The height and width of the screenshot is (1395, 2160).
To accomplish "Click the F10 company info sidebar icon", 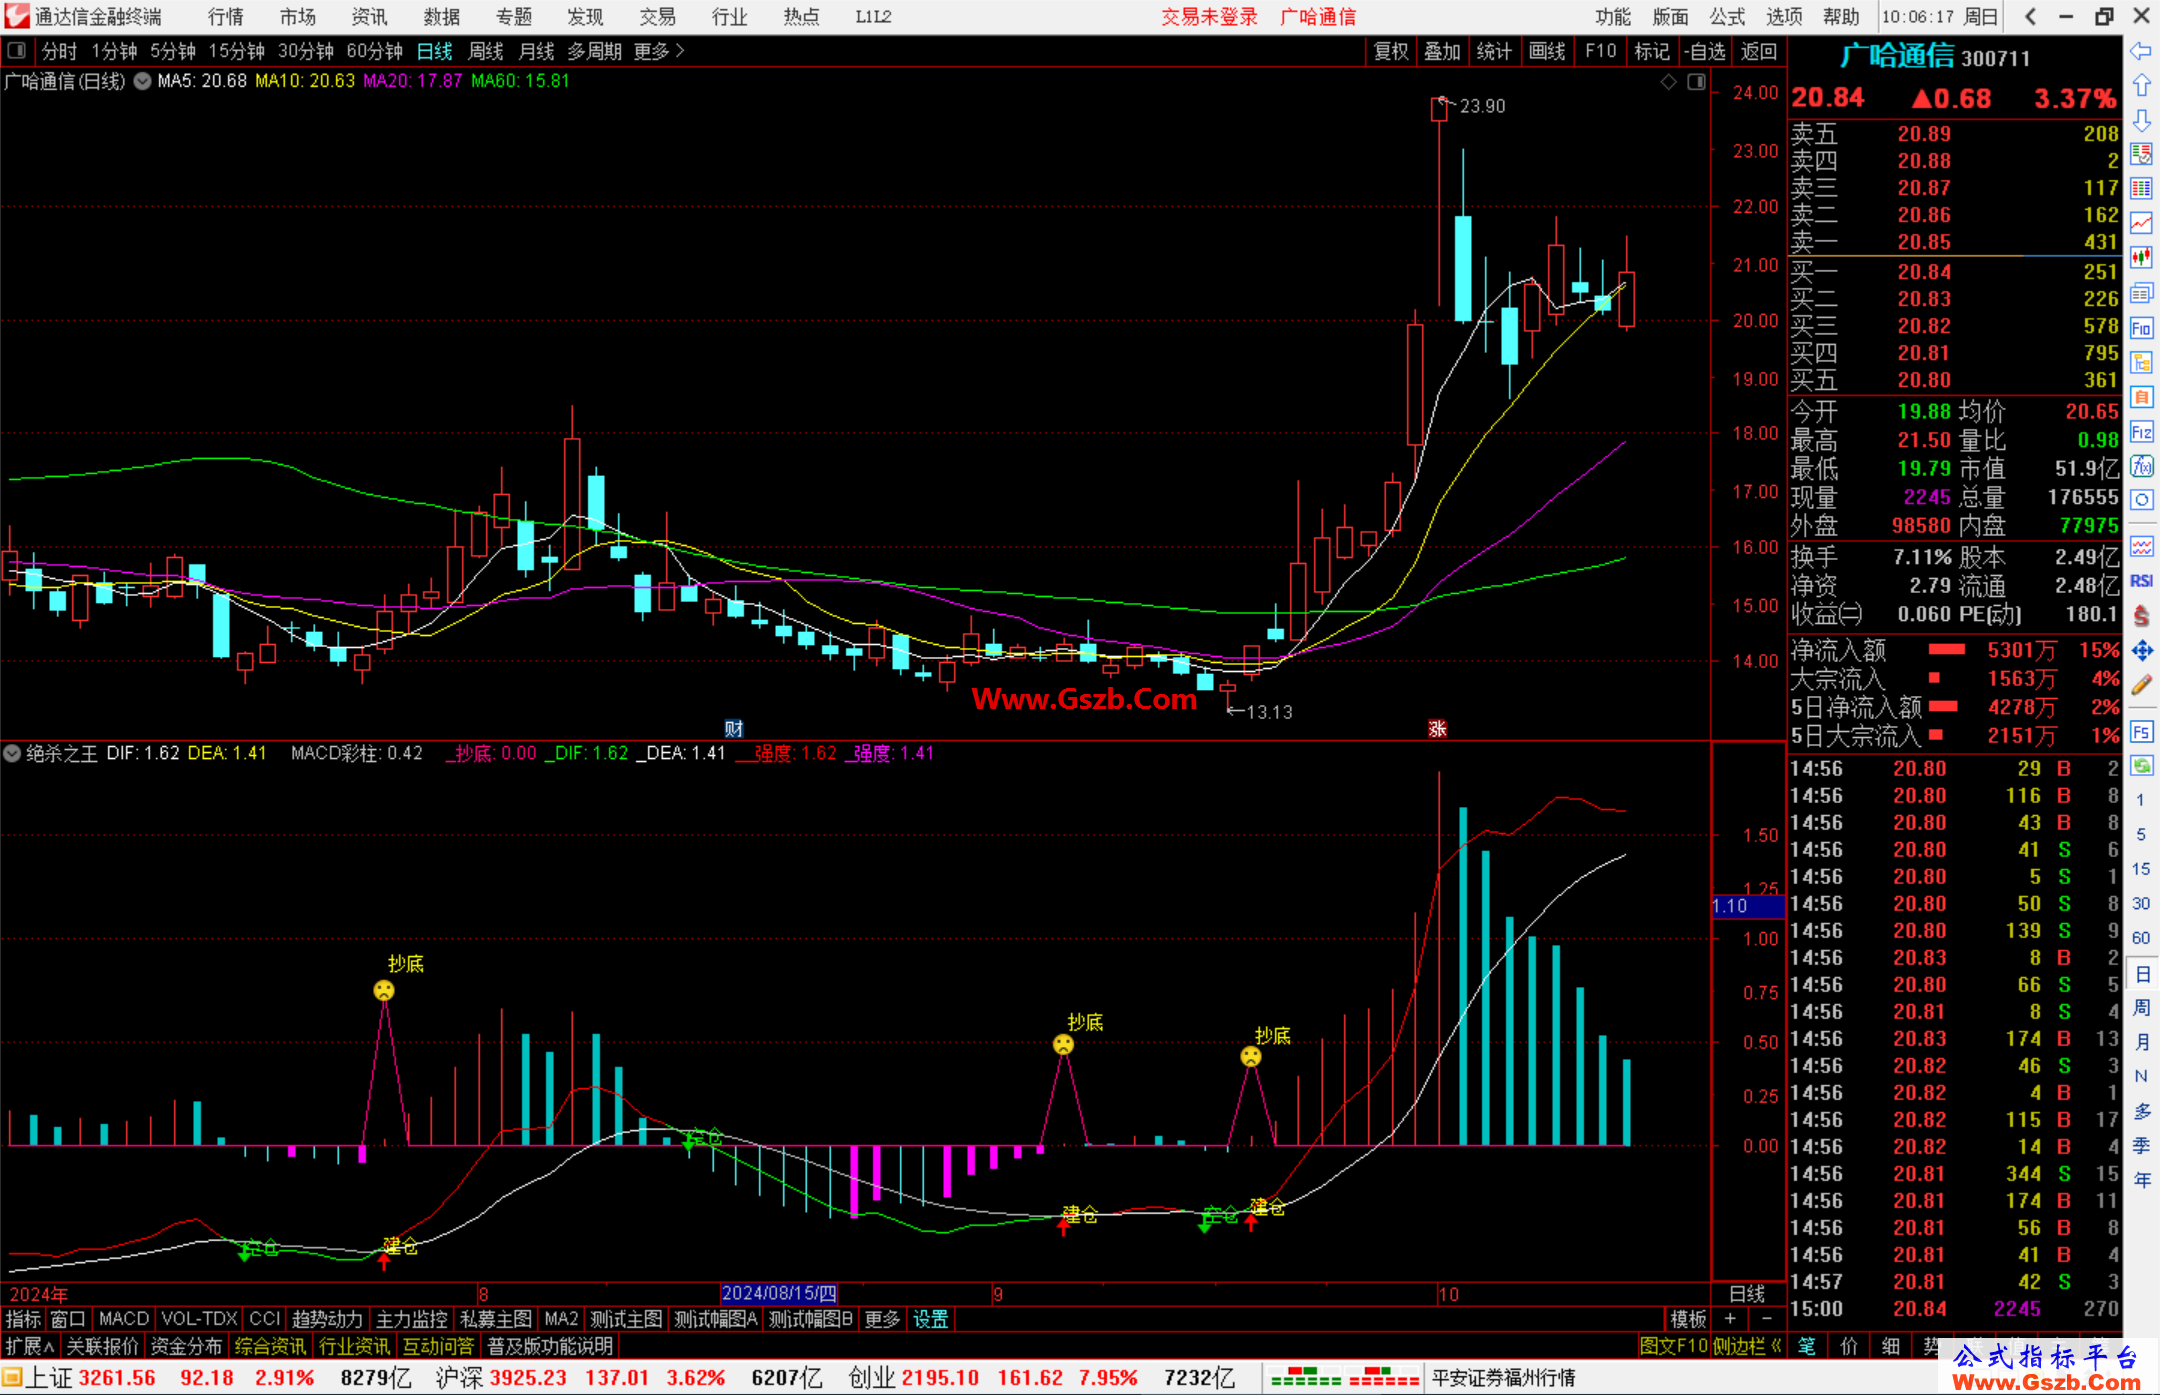I will 2141,328.
